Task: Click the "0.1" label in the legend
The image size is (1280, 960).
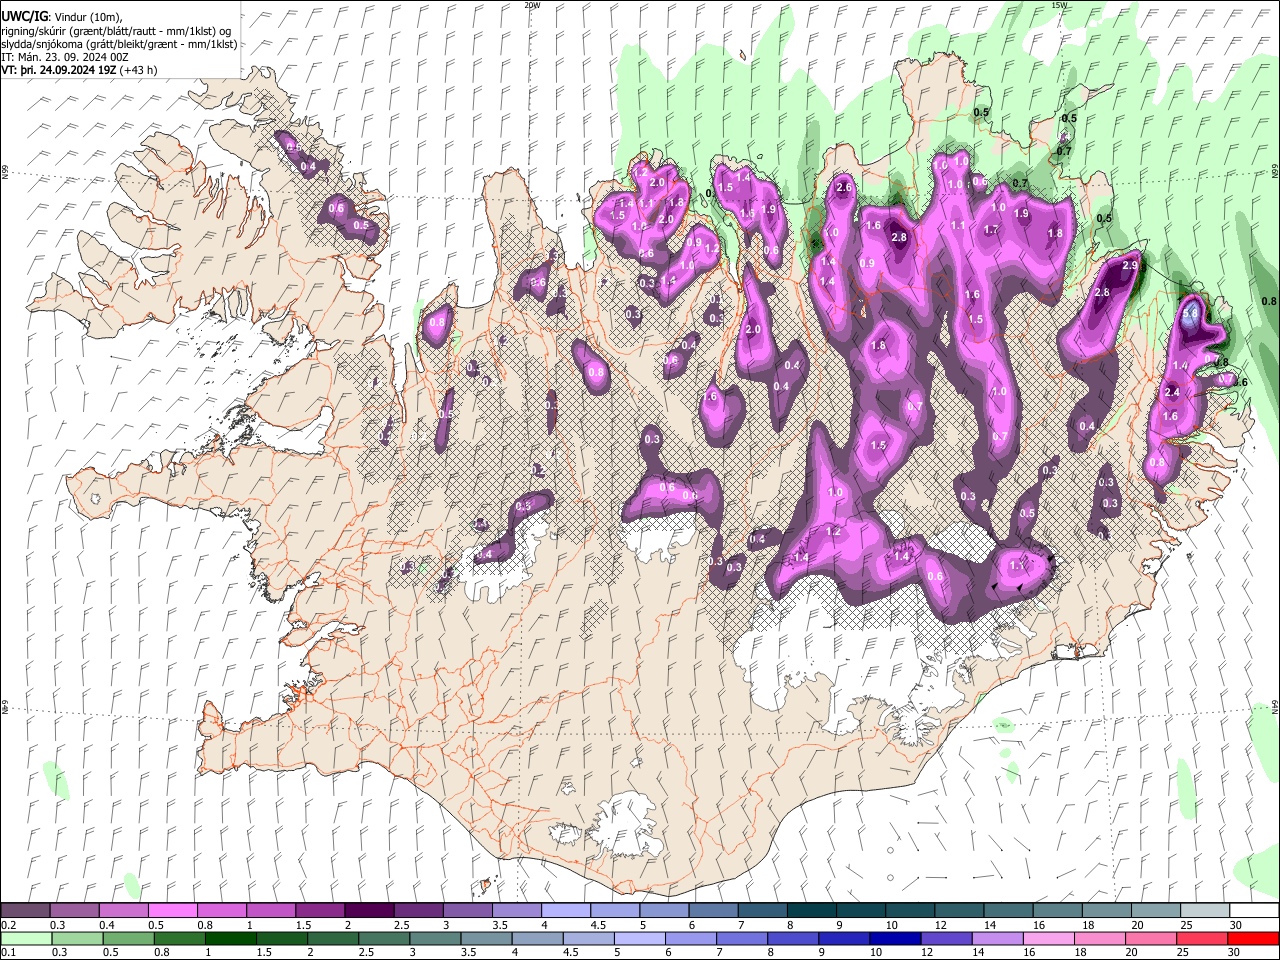Action: tap(8, 953)
